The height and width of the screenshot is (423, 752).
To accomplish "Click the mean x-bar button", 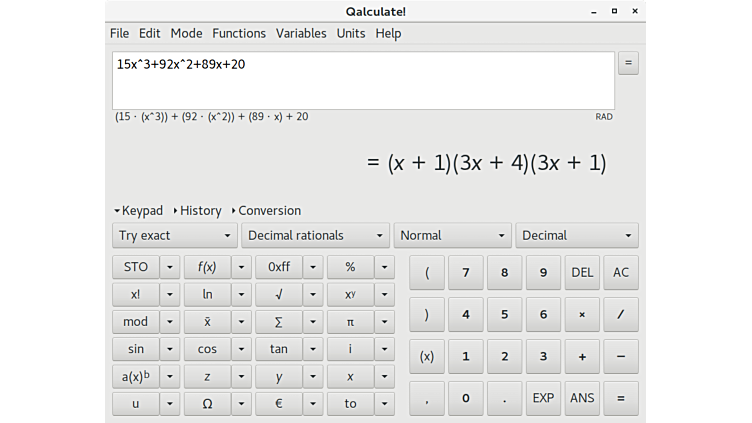I will (x=207, y=322).
